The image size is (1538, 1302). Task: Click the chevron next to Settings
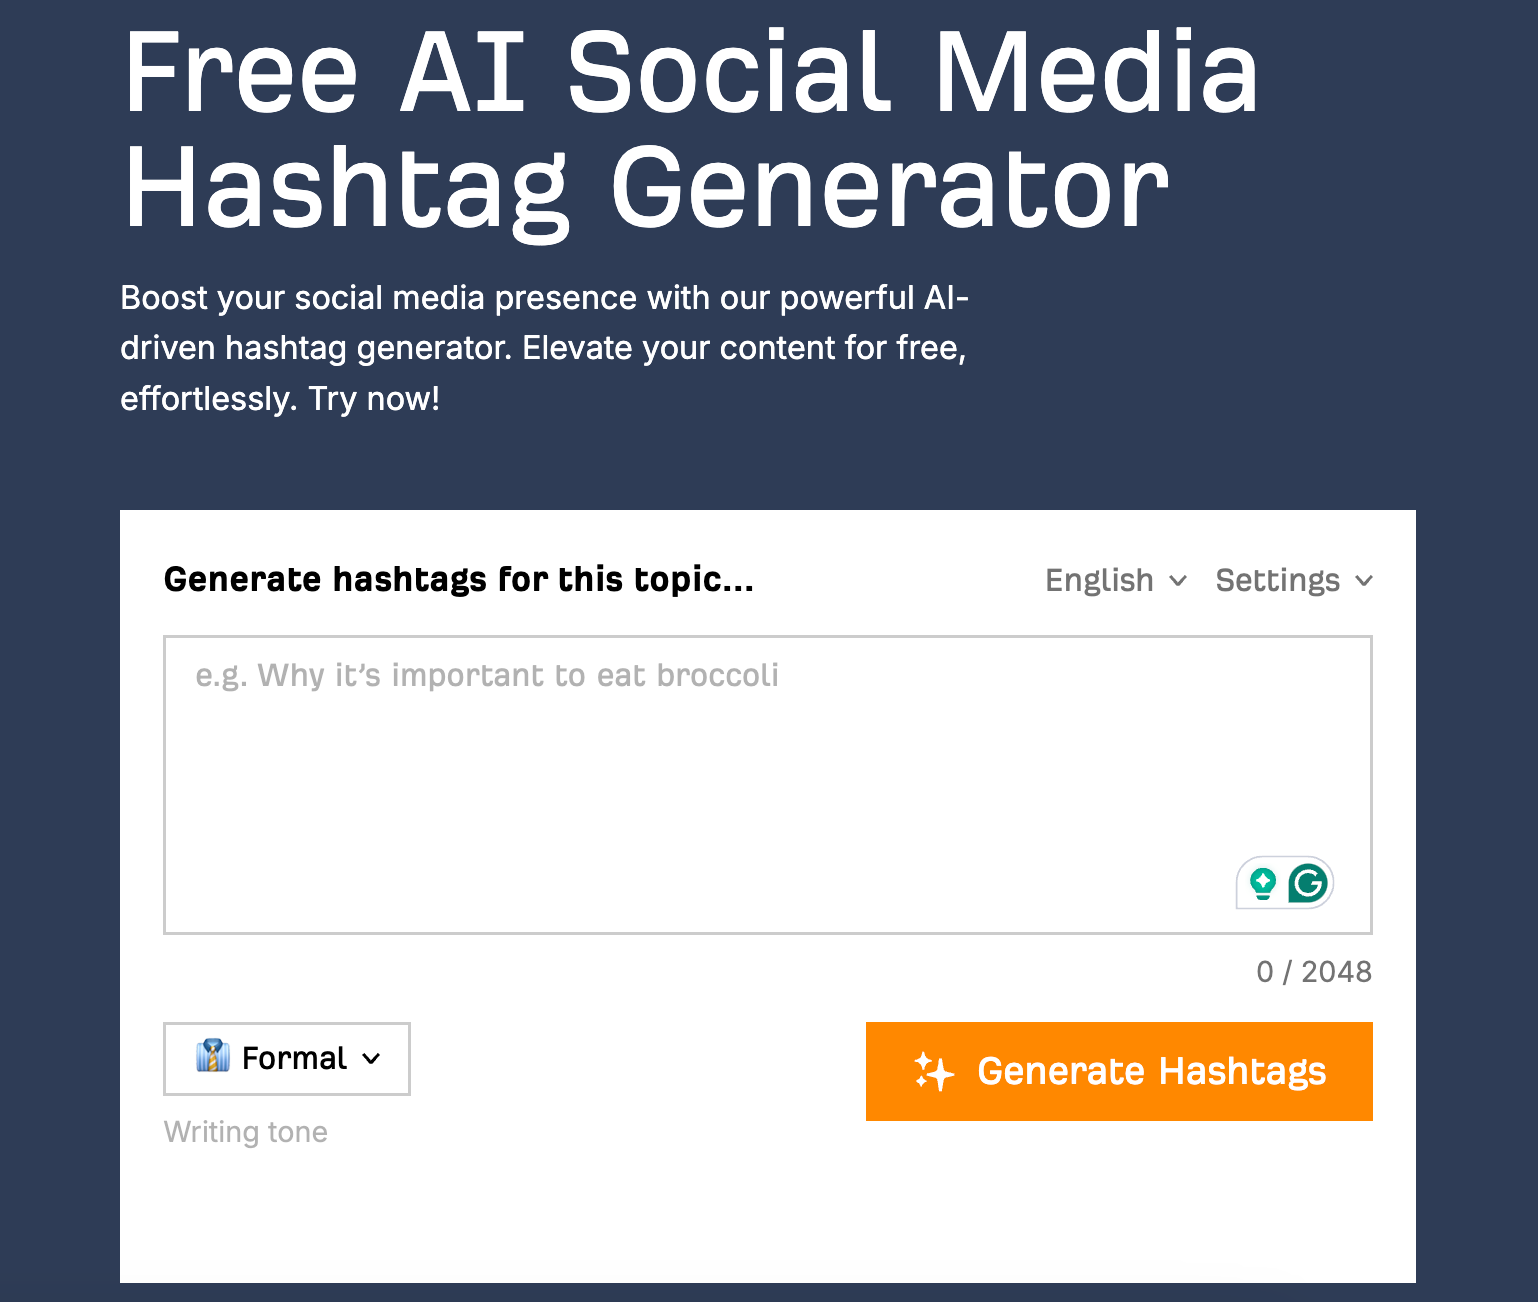pyautogui.click(x=1365, y=581)
